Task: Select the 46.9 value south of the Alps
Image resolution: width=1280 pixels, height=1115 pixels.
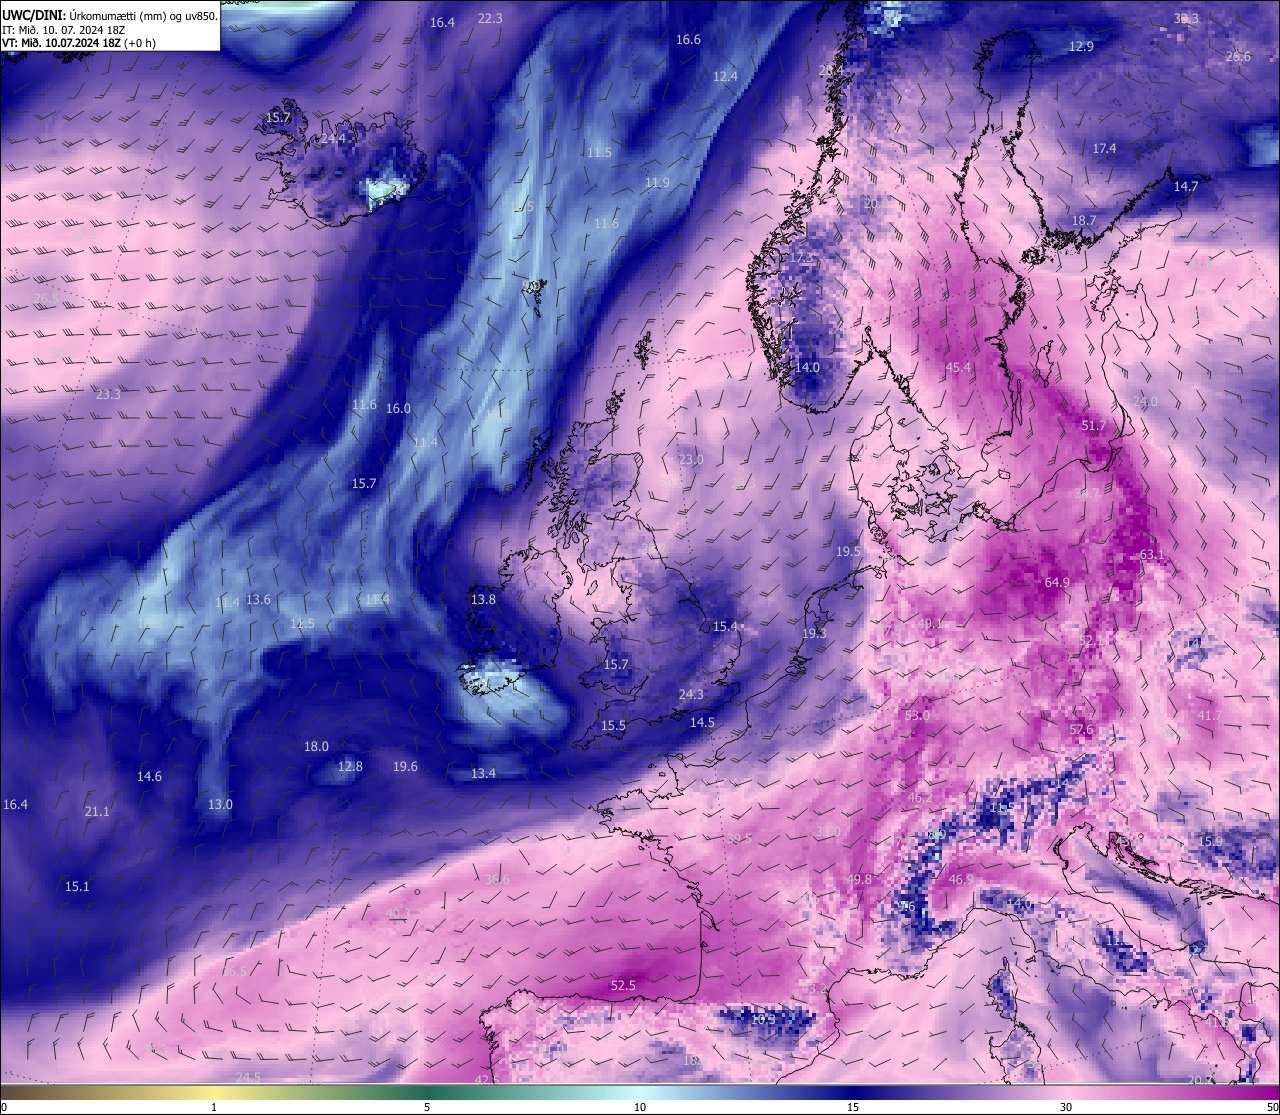Action: tap(961, 879)
